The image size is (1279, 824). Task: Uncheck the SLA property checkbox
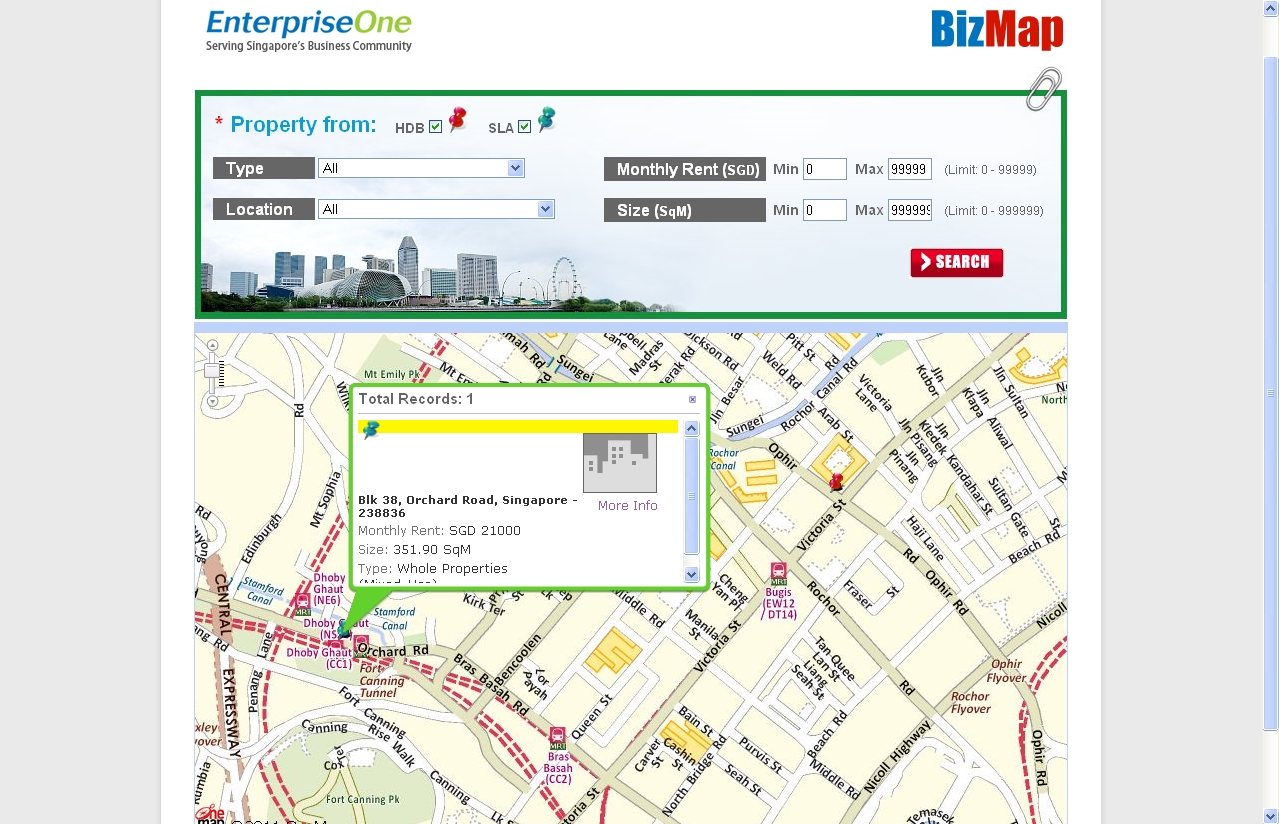click(x=524, y=127)
